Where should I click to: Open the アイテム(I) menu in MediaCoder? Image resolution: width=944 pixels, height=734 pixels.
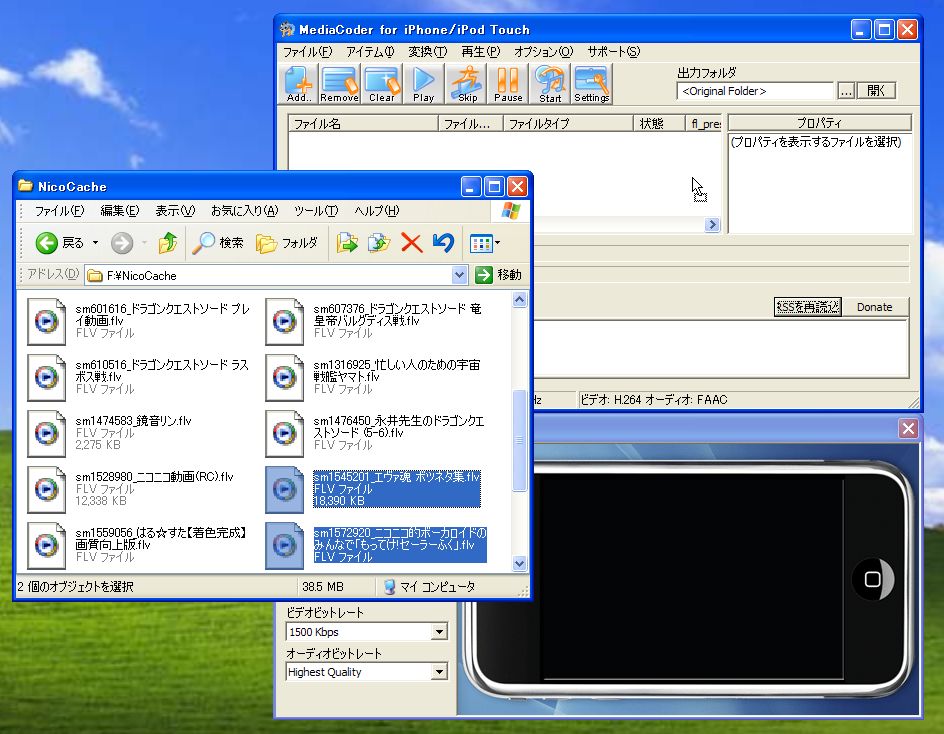370,52
